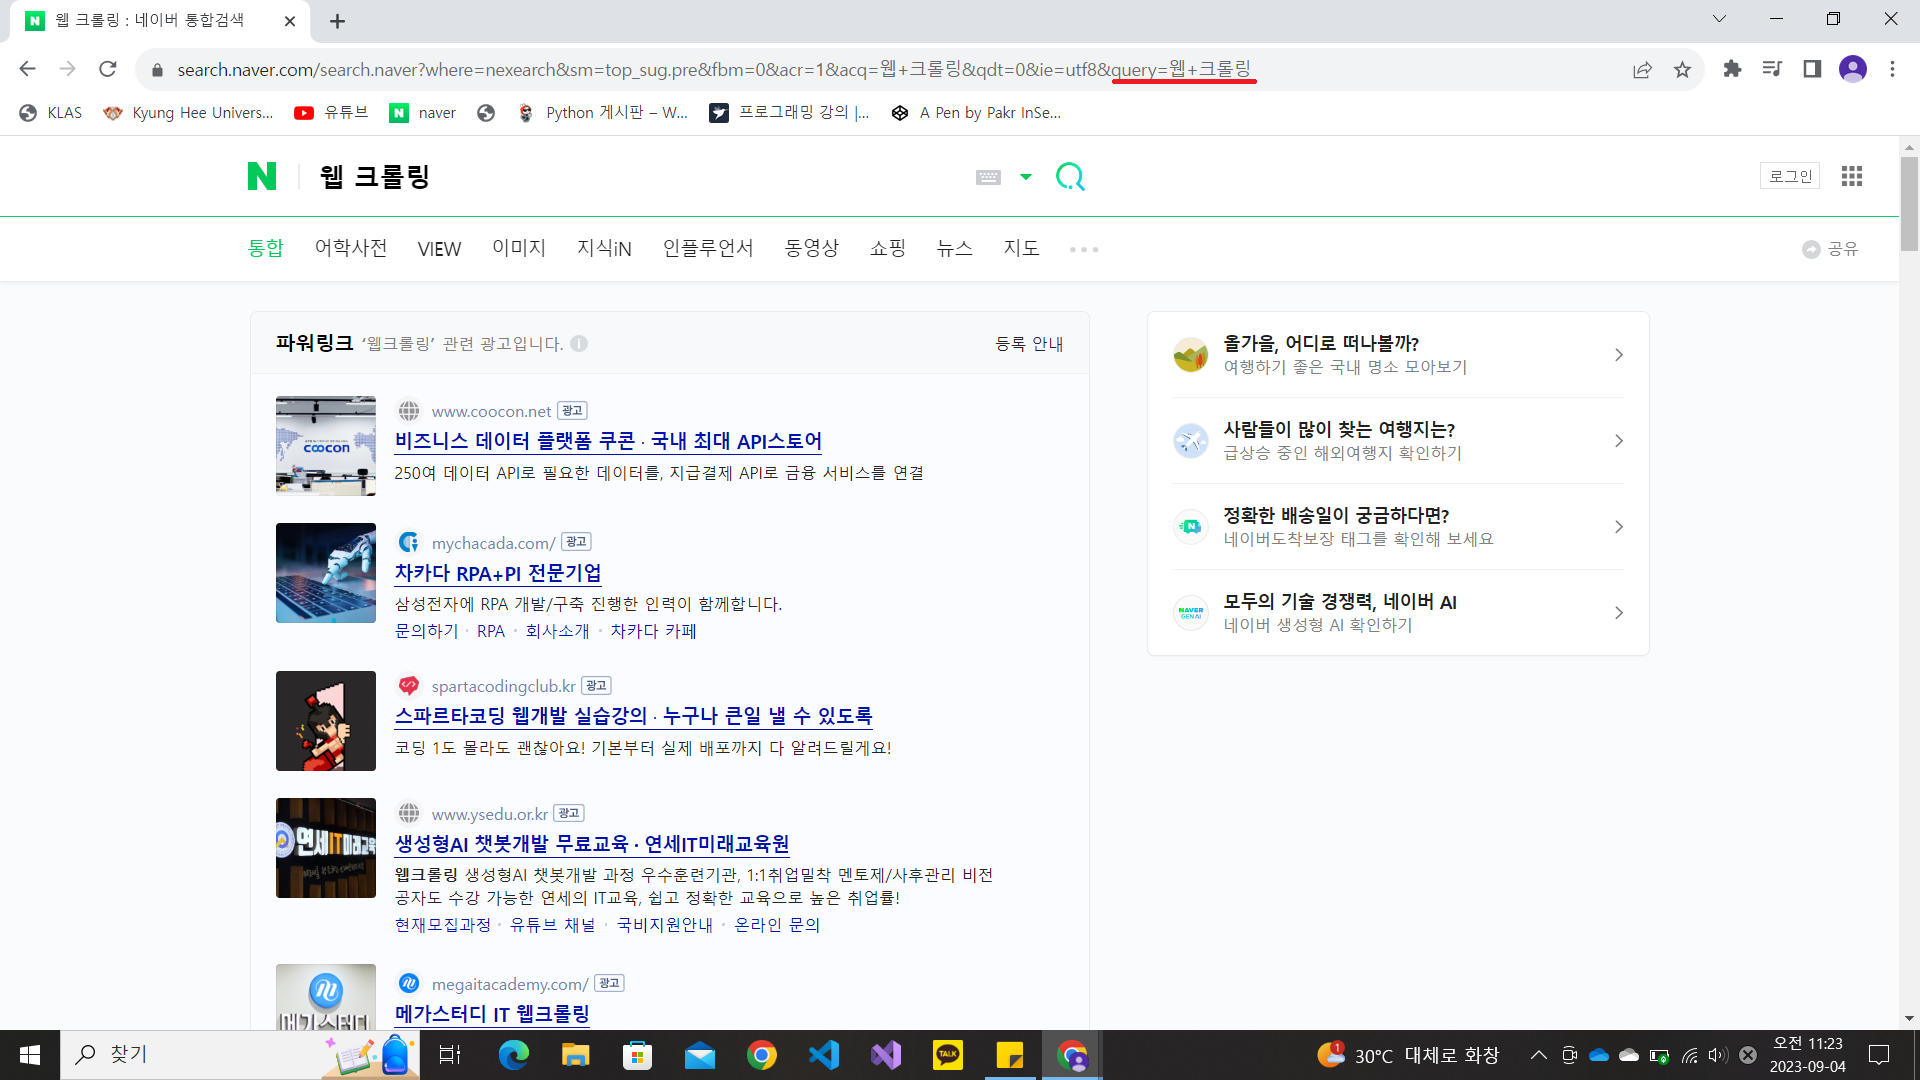The height and width of the screenshot is (1080, 1920).
Task: Open KakaoTalk from the taskbar
Action: coord(947,1055)
